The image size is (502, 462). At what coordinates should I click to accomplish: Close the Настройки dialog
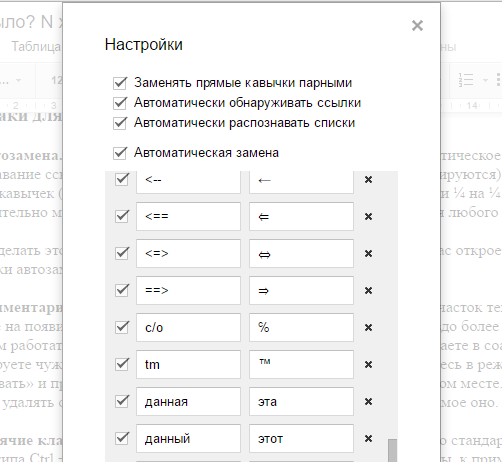(417, 25)
